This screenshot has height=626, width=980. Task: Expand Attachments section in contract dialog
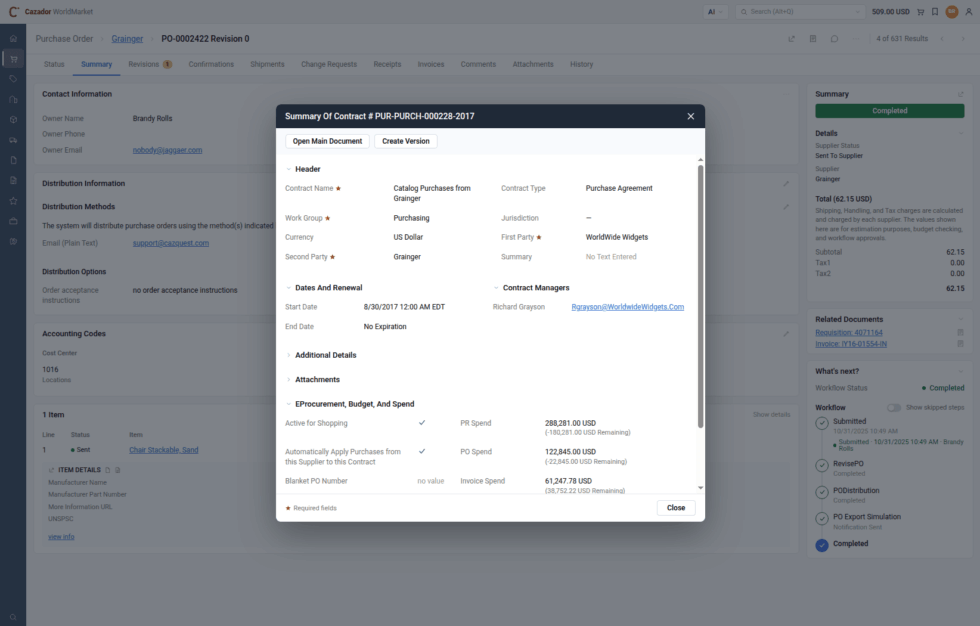[x=289, y=380]
